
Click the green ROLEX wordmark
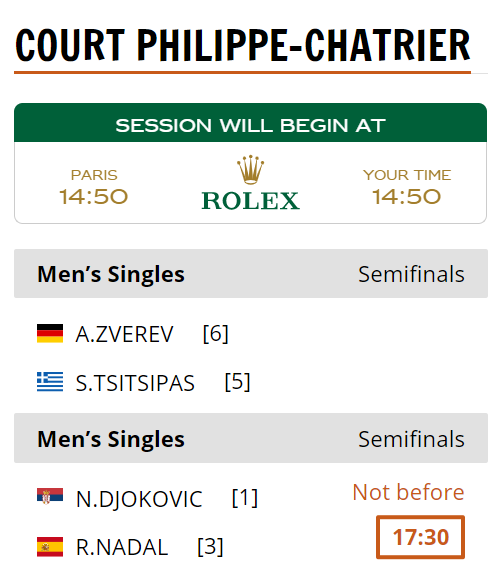click(251, 201)
